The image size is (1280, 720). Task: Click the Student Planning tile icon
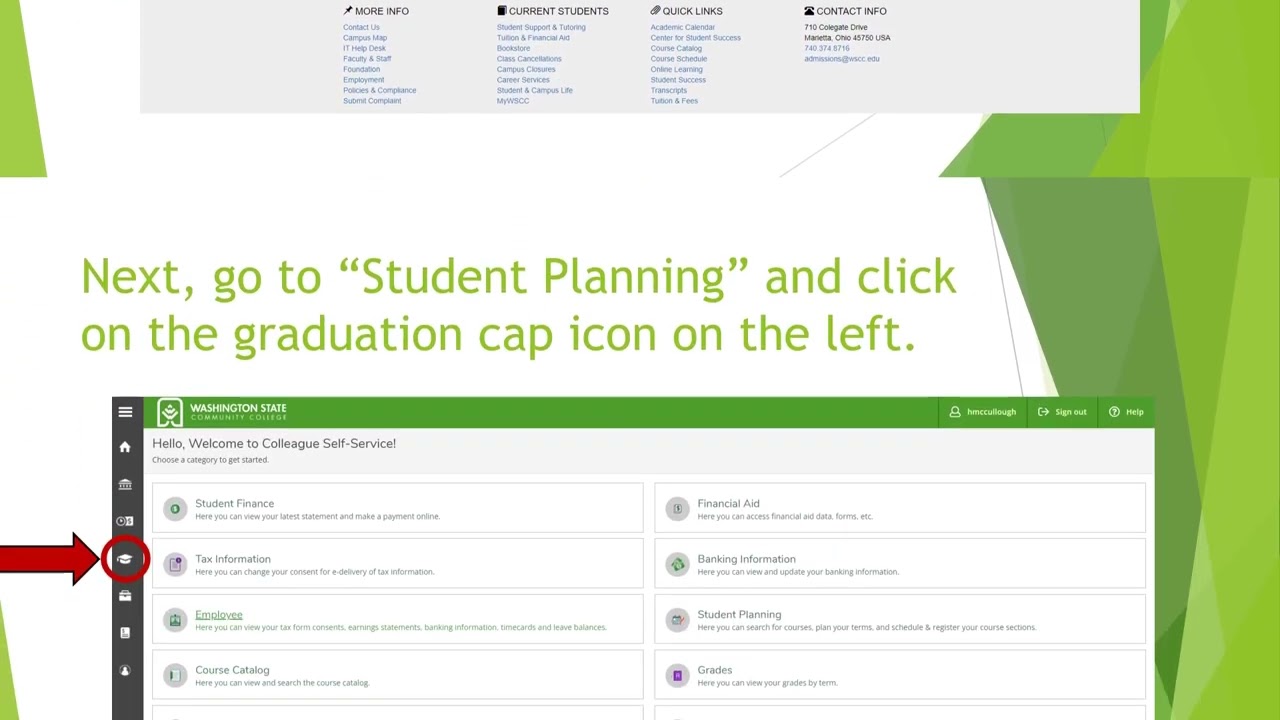[677, 620]
